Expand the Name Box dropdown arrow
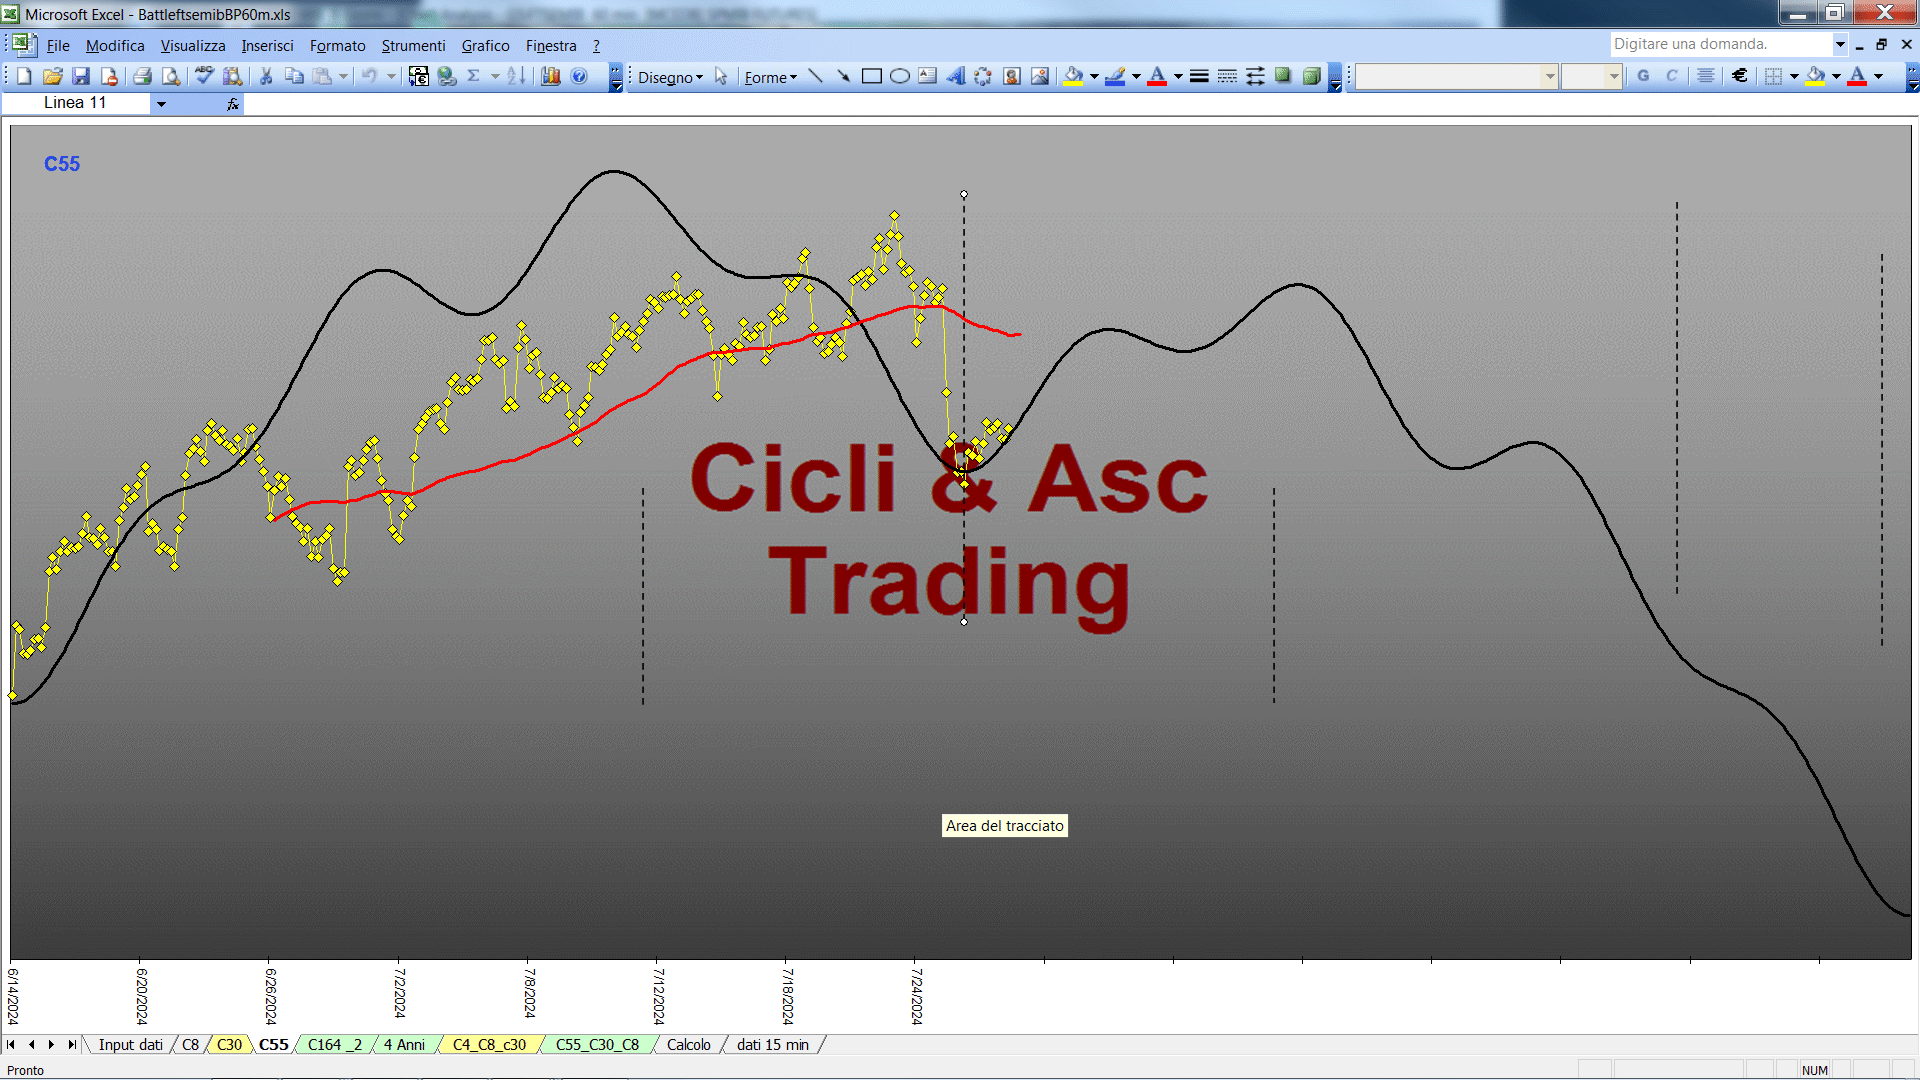 160,103
